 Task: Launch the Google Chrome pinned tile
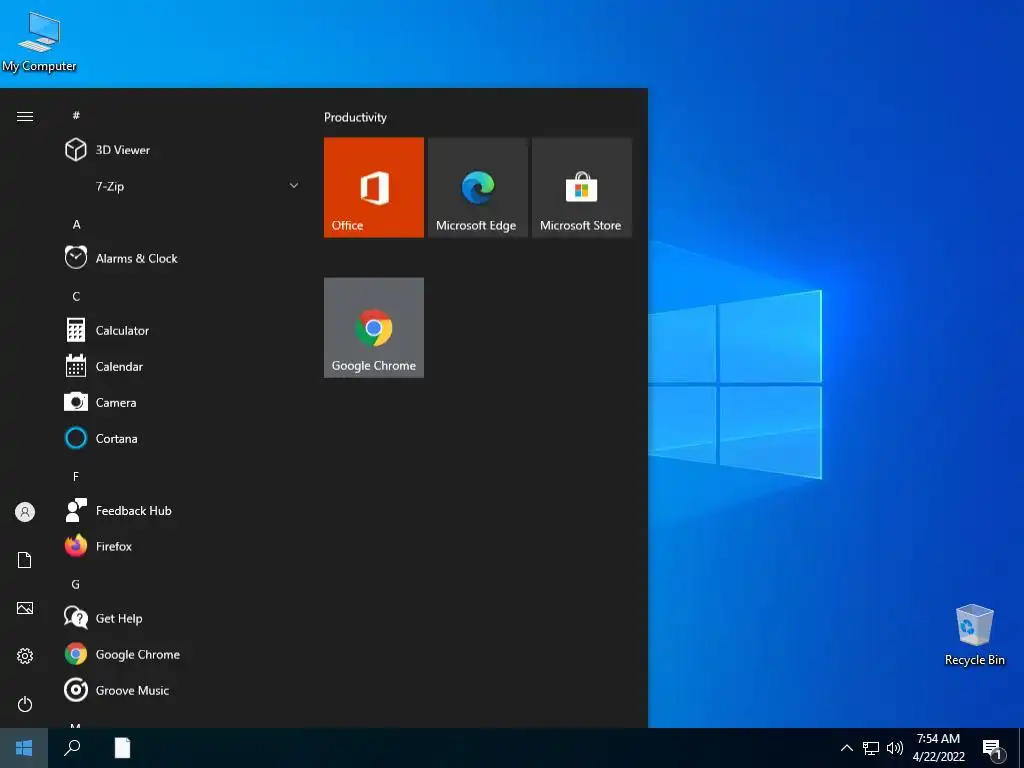point(374,328)
